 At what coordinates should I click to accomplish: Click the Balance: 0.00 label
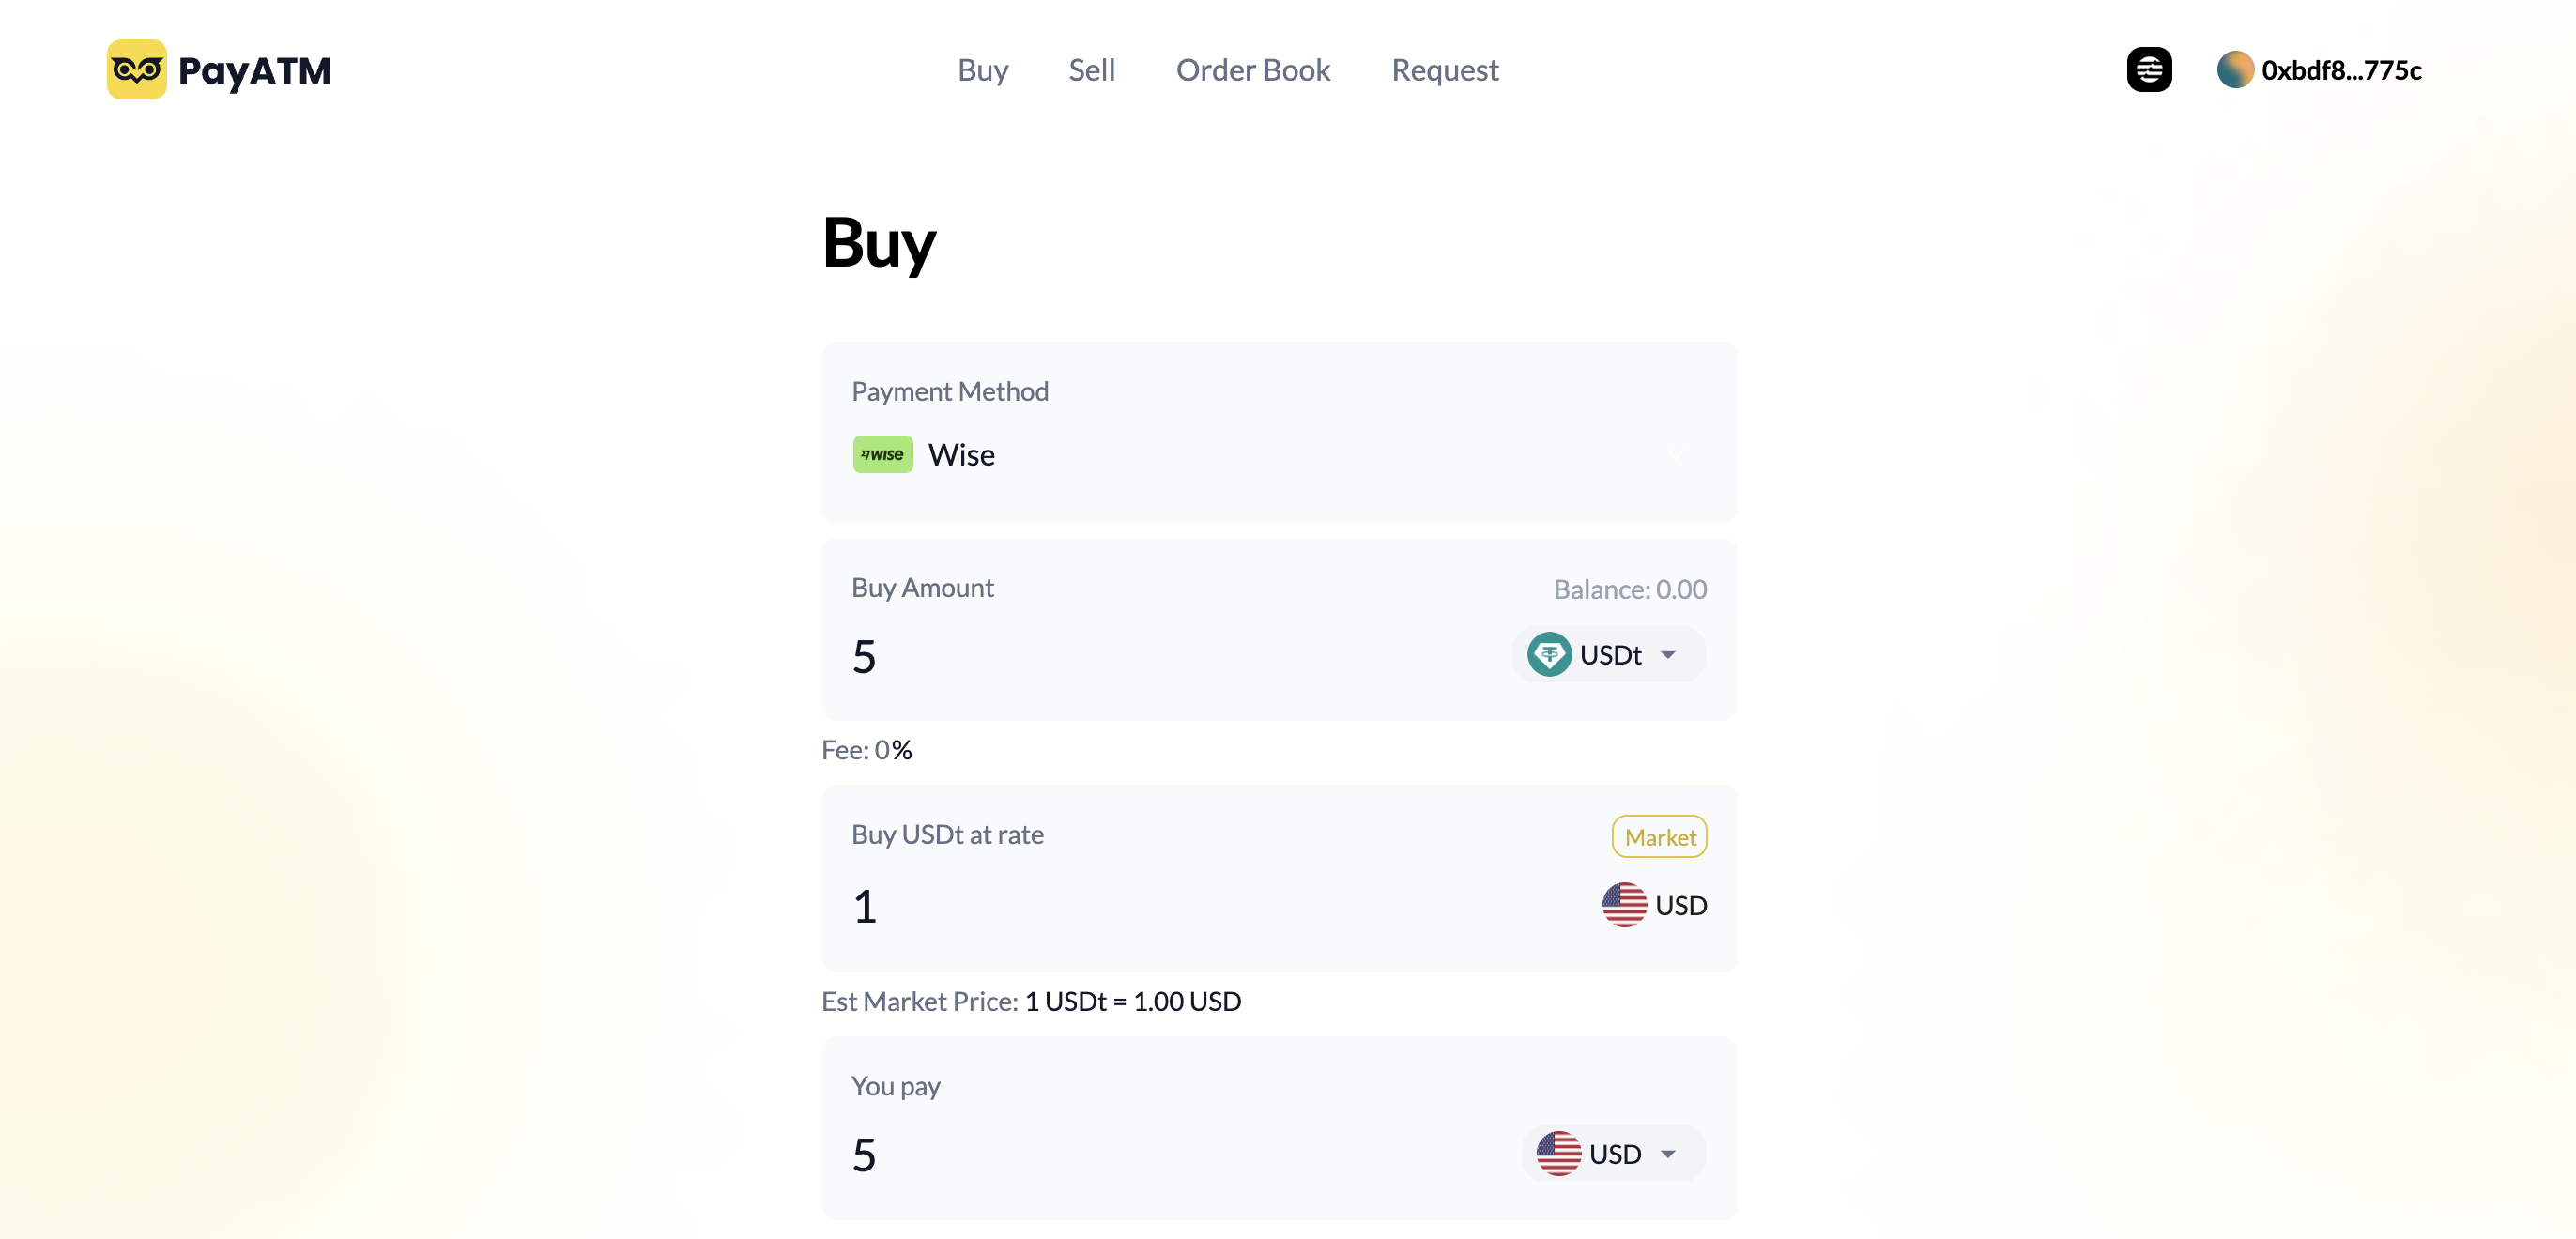coord(1629,589)
